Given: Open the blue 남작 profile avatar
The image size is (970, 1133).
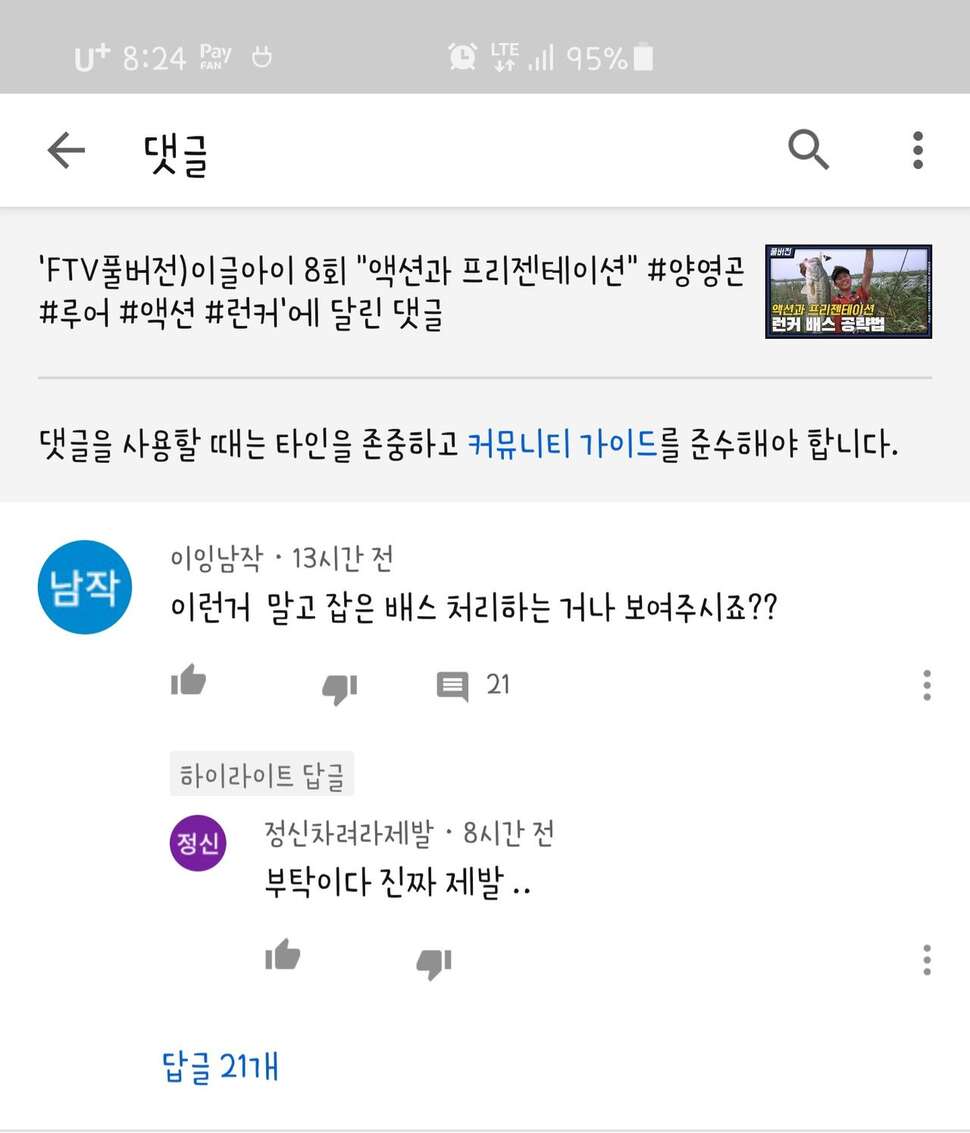Looking at the screenshot, I should point(85,587).
